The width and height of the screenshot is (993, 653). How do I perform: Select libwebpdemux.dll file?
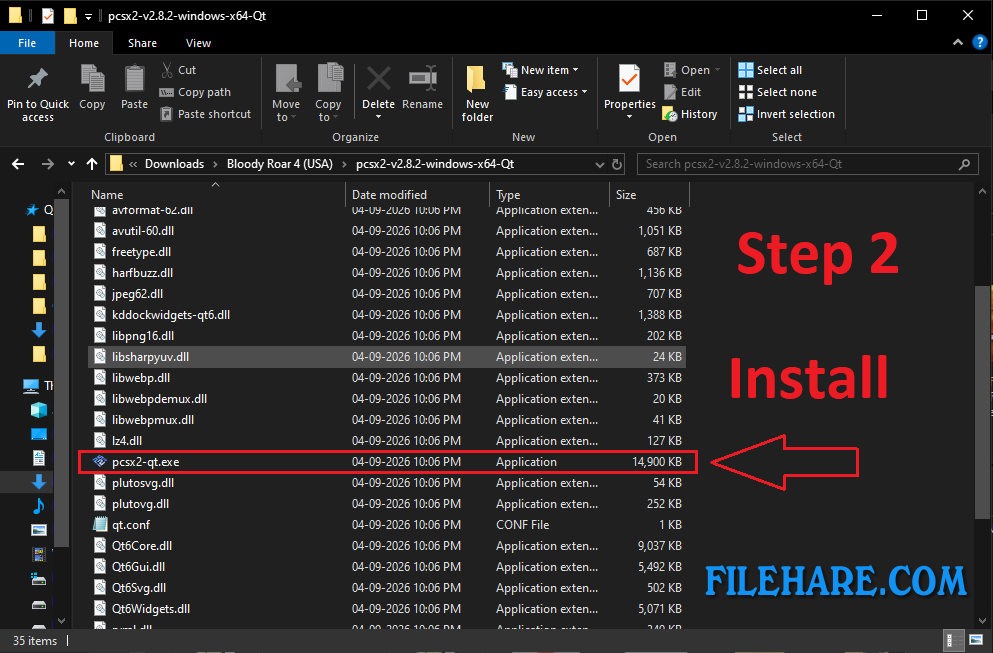click(387, 398)
